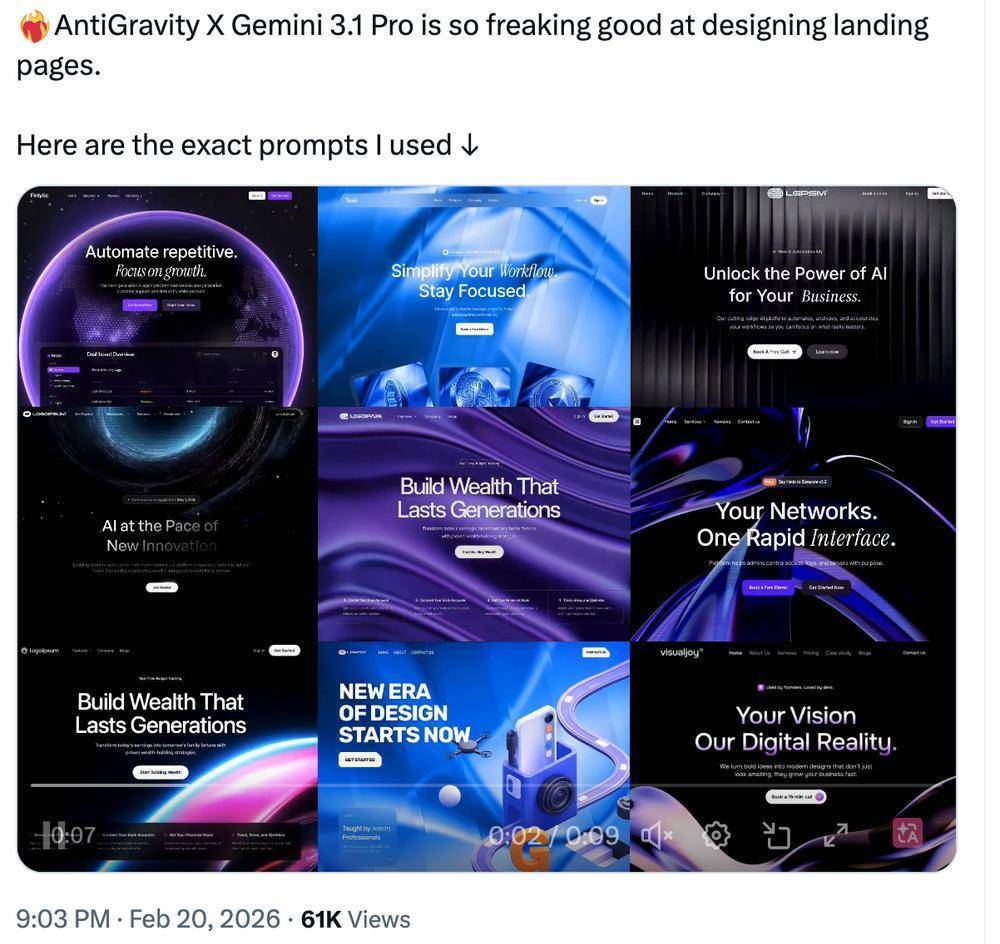Viewport: 1000px width, 944px height.
Task: Select the 'Simplify Your Workflow' thumbnail
Action: pyautogui.click(x=474, y=297)
